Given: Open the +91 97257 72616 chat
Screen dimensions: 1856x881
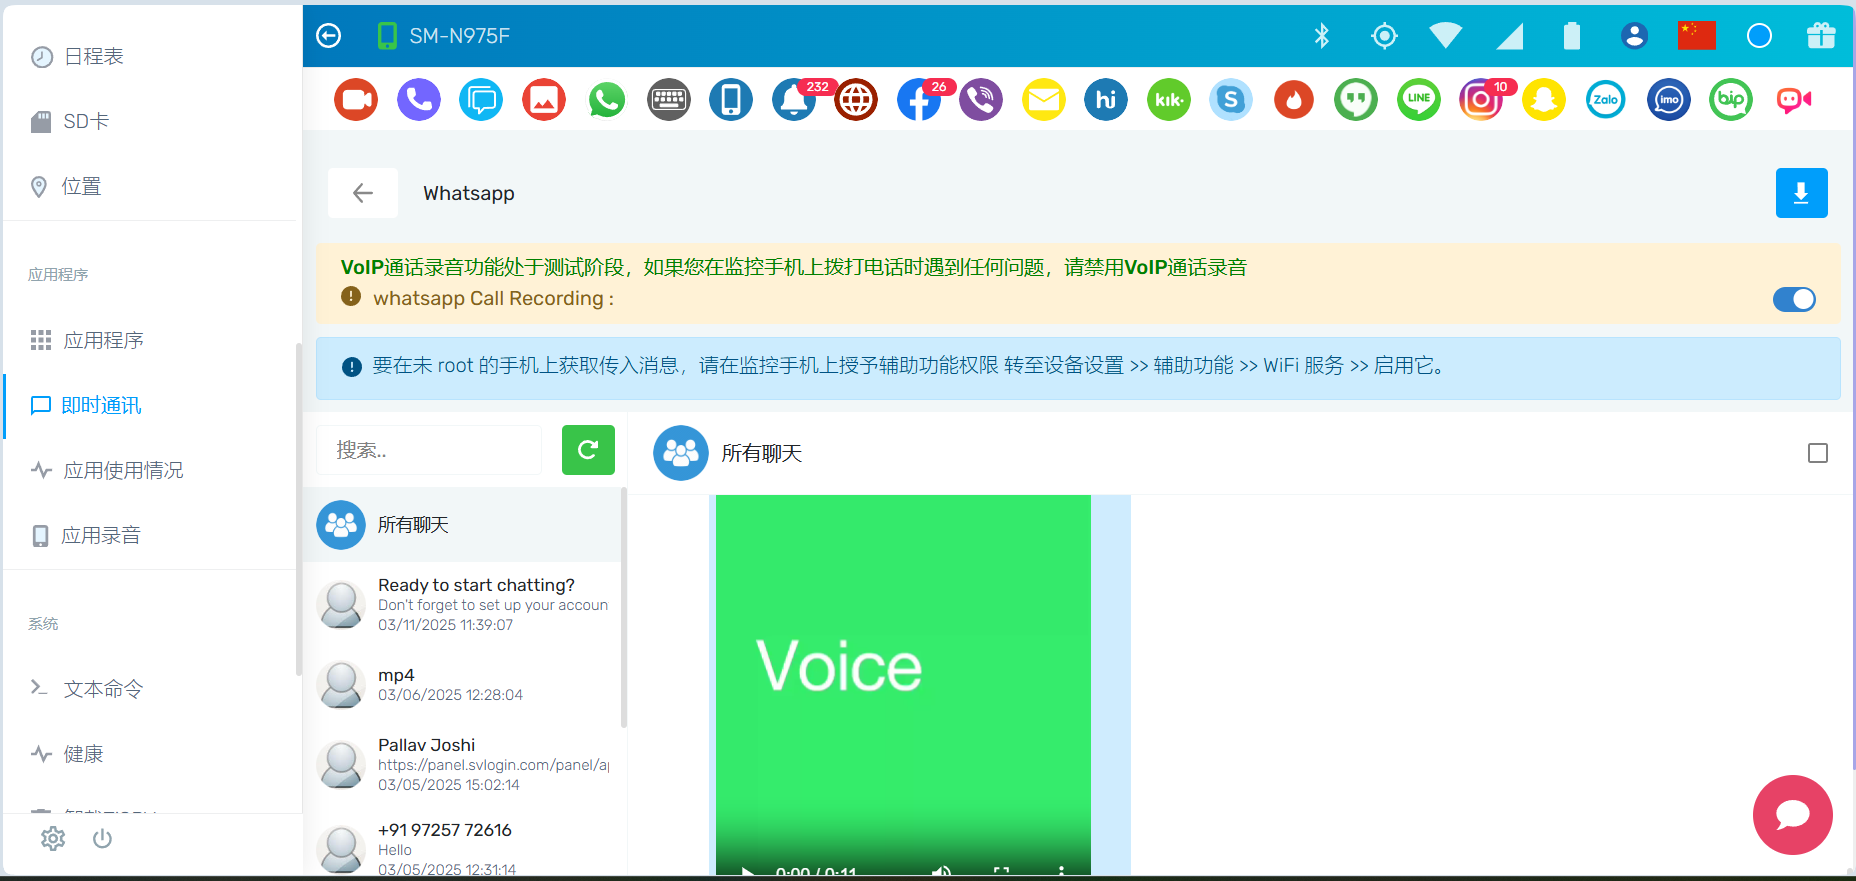Looking at the screenshot, I should pyautogui.click(x=462, y=849).
